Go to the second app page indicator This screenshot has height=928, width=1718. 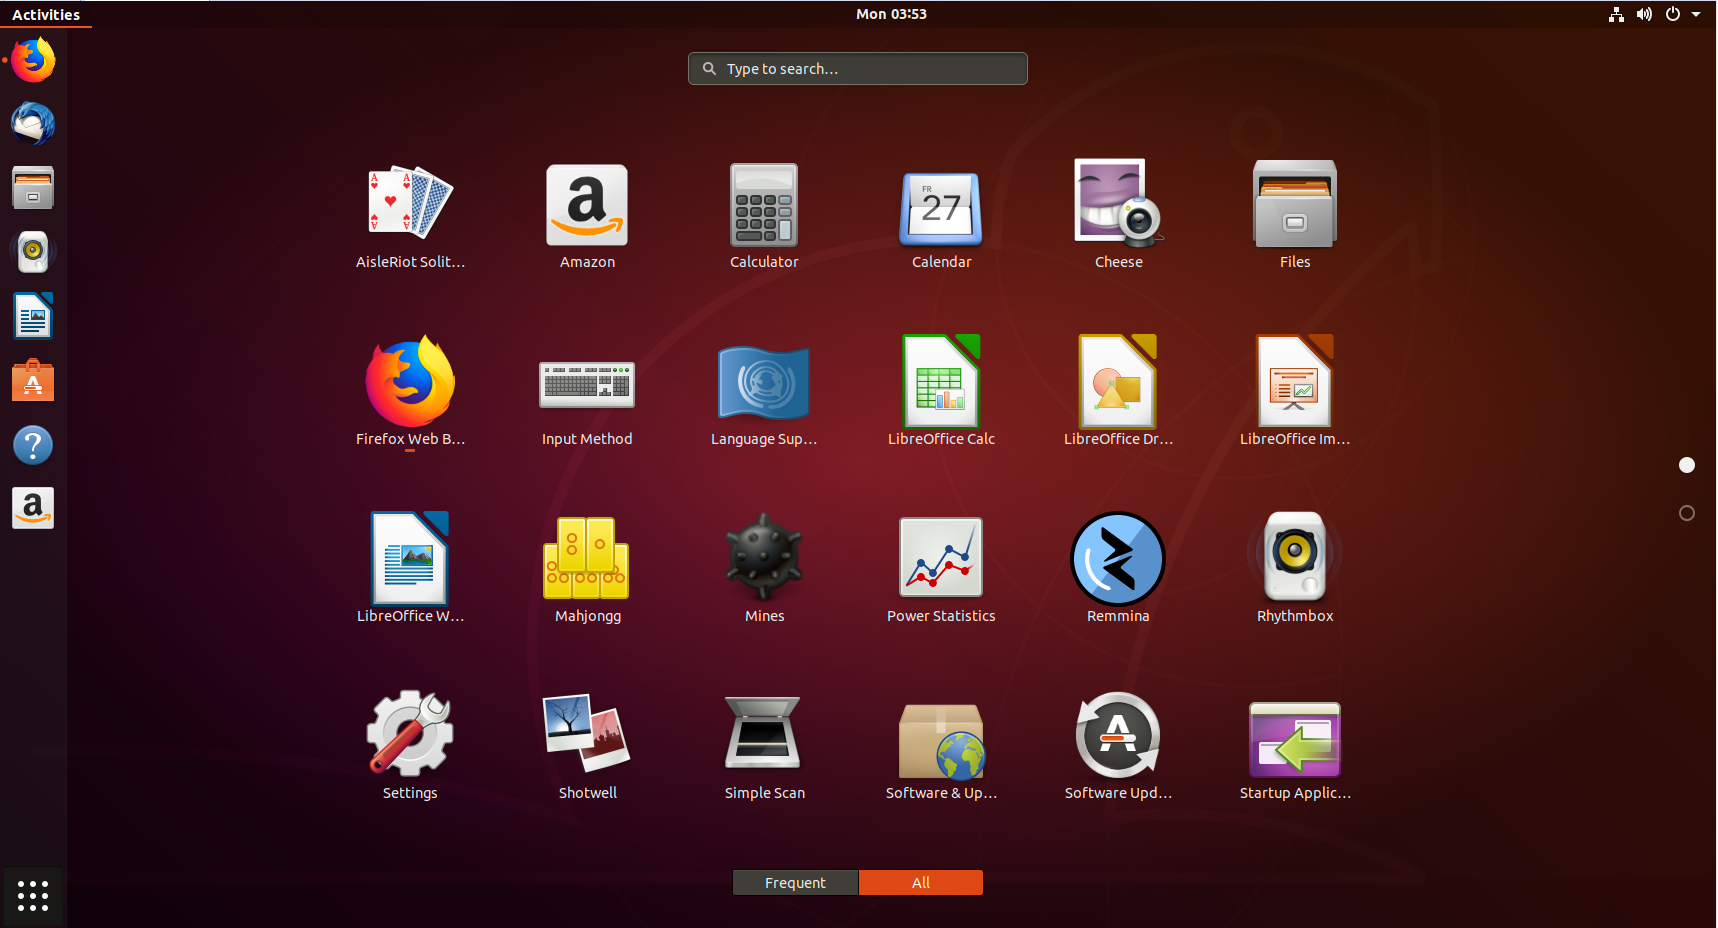(x=1687, y=513)
